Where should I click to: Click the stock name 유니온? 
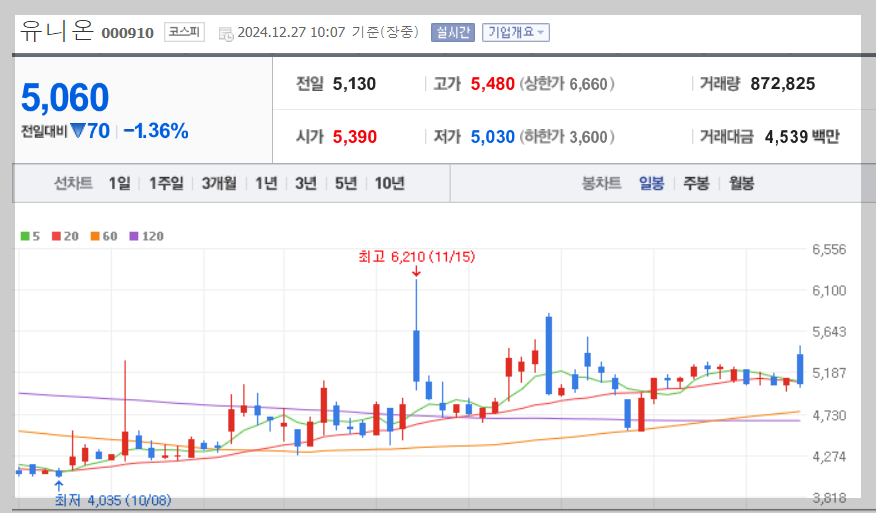pyautogui.click(x=56, y=30)
